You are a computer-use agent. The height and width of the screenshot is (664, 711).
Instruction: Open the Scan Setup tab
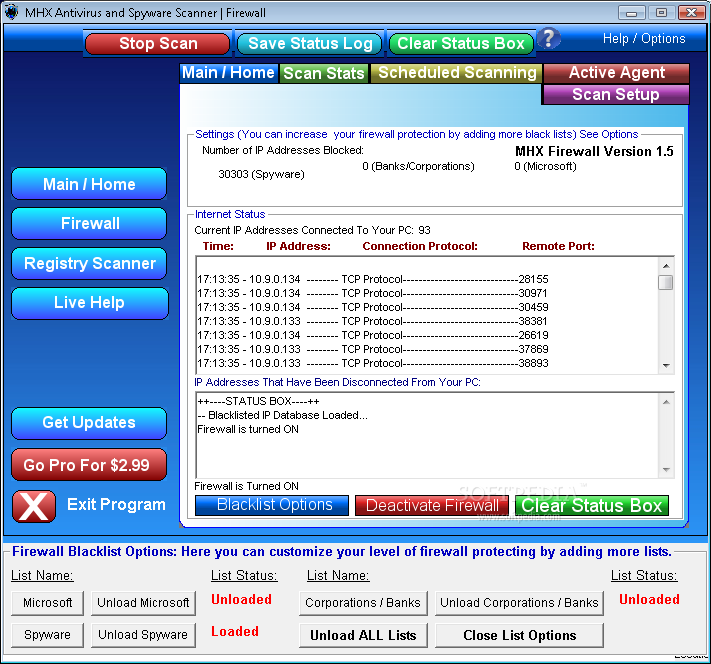(615, 94)
